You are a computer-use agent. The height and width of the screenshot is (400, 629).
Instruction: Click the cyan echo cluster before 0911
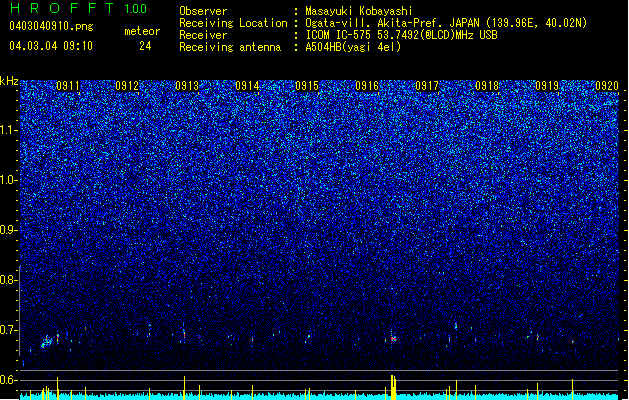click(x=47, y=342)
